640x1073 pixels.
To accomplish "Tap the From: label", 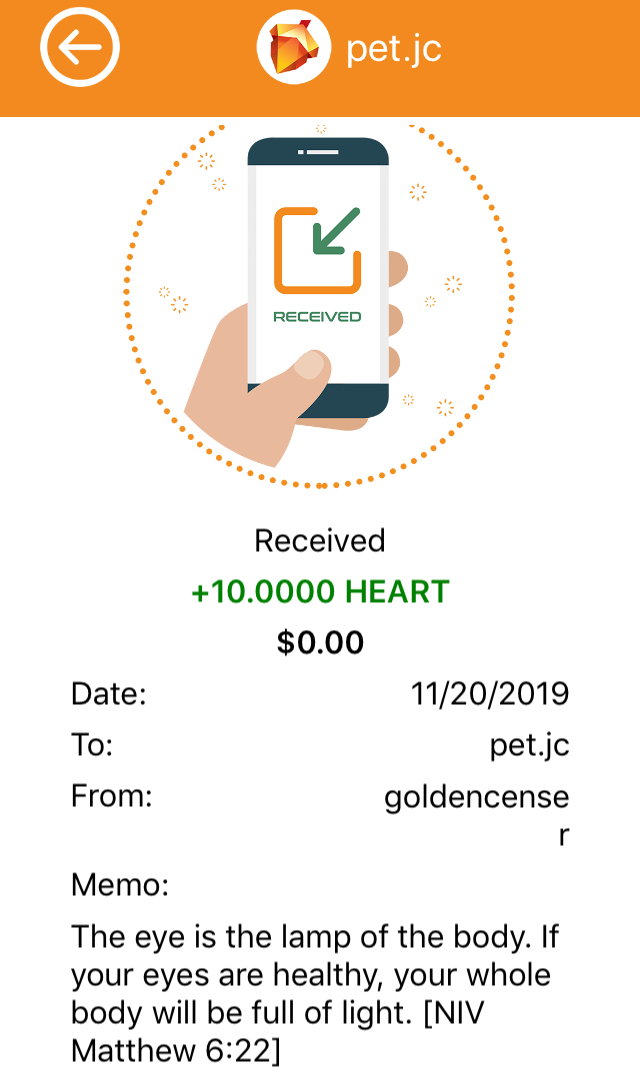I will coord(112,796).
